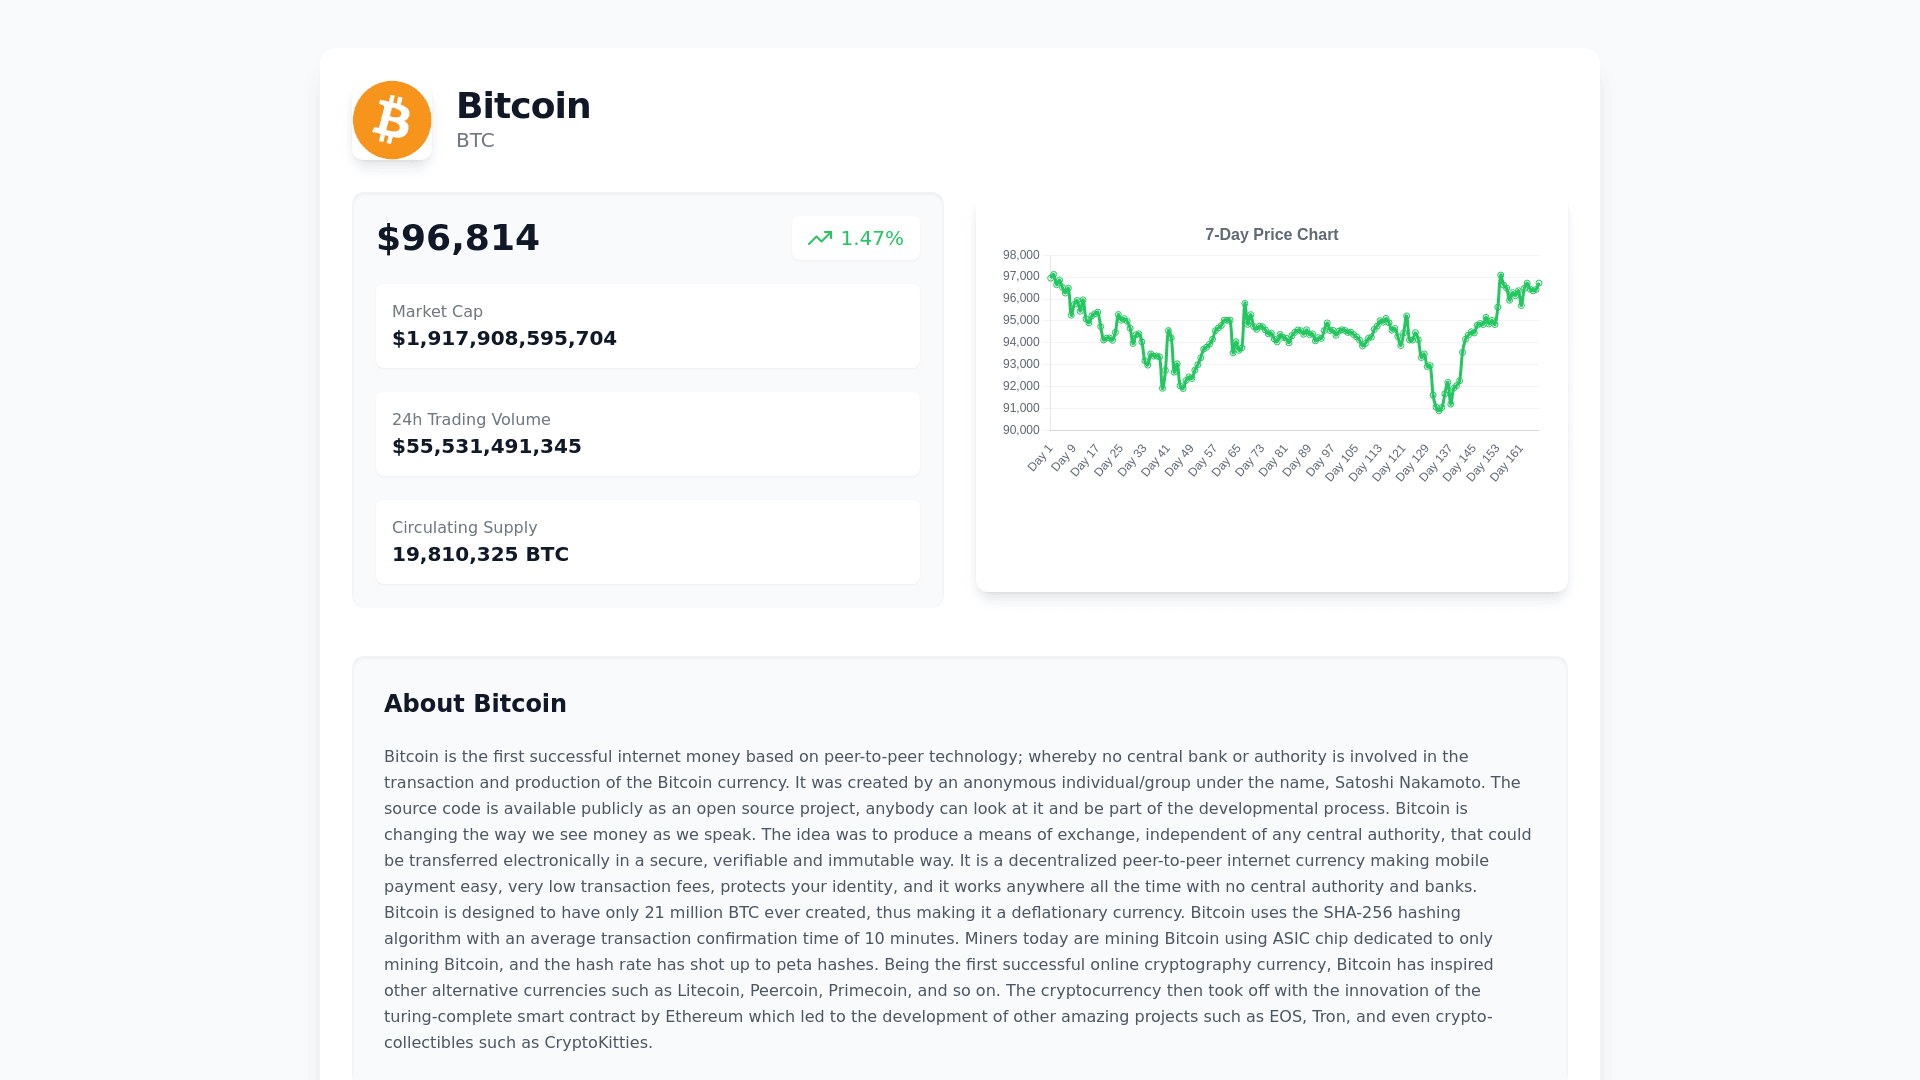Click the $1,917,908,595,704 market cap value

504,338
